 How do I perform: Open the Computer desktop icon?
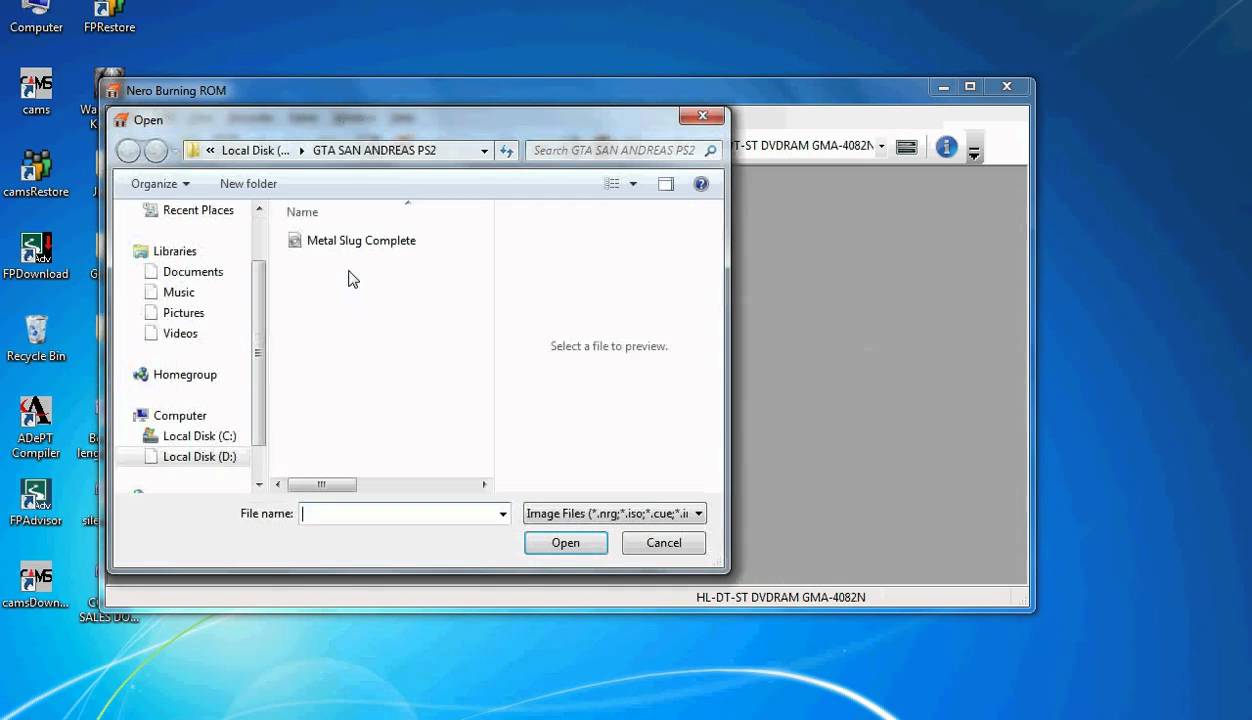pos(36,18)
